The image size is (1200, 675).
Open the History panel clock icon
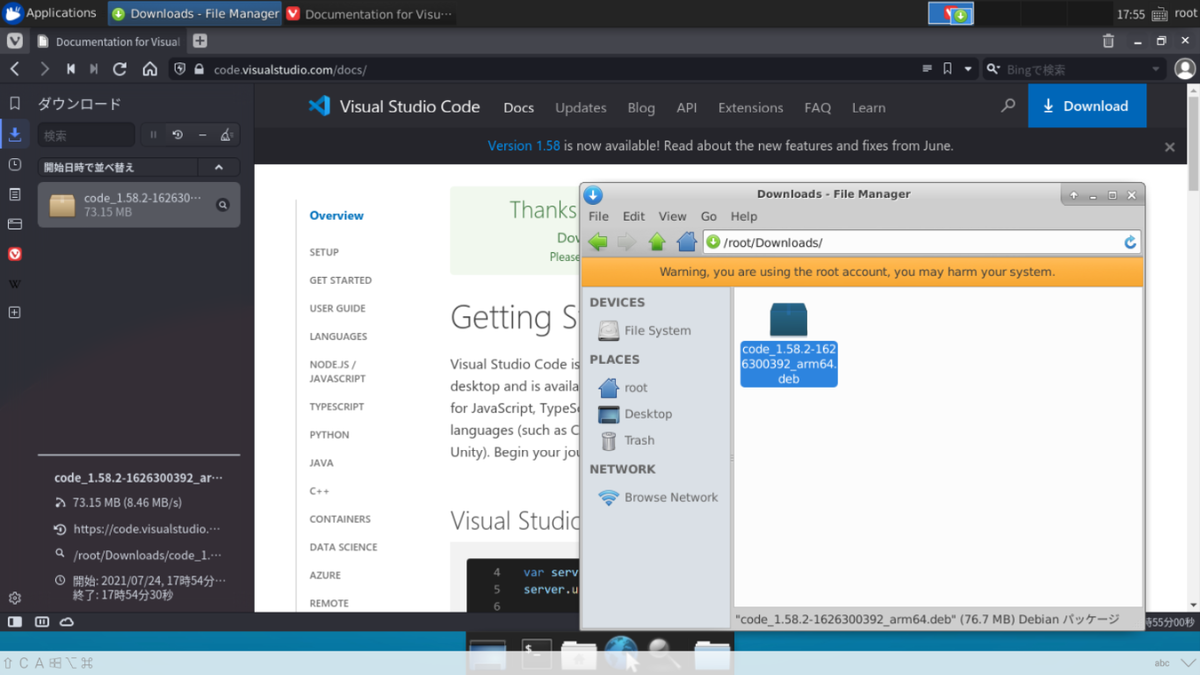(x=15, y=164)
